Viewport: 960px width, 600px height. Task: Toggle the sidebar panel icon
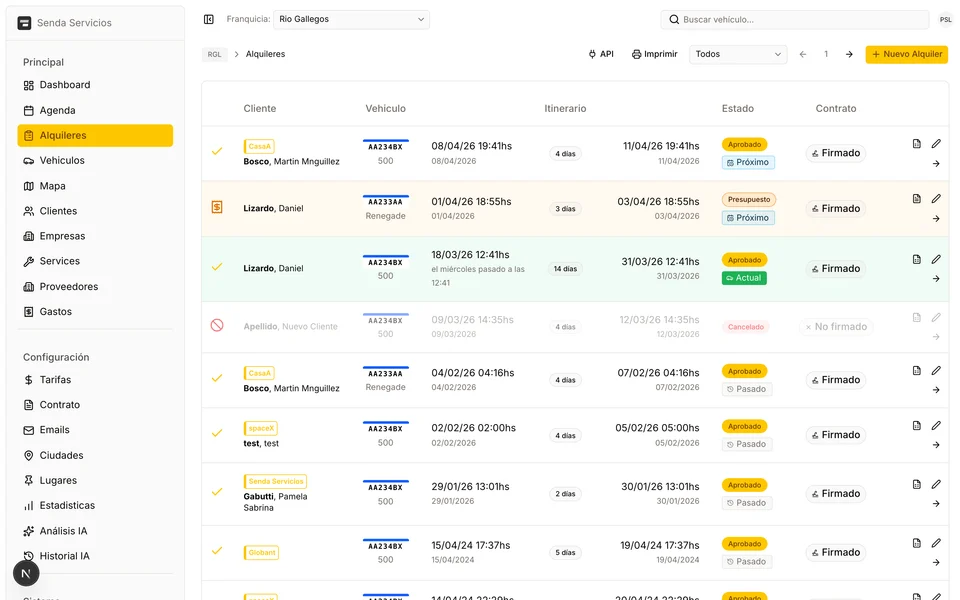(x=209, y=19)
